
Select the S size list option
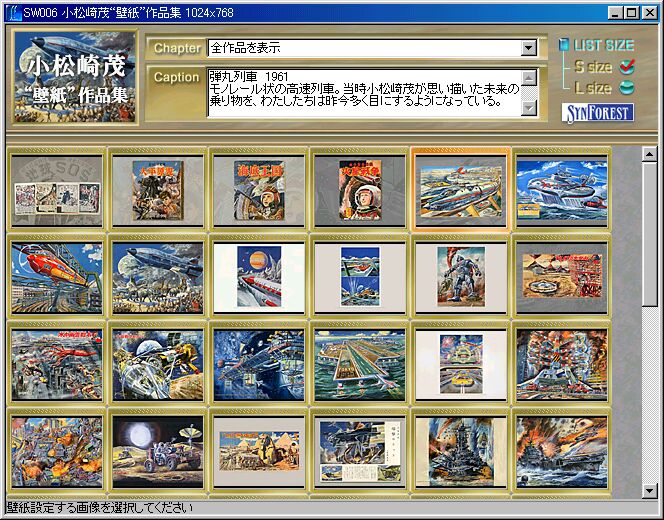604,66
